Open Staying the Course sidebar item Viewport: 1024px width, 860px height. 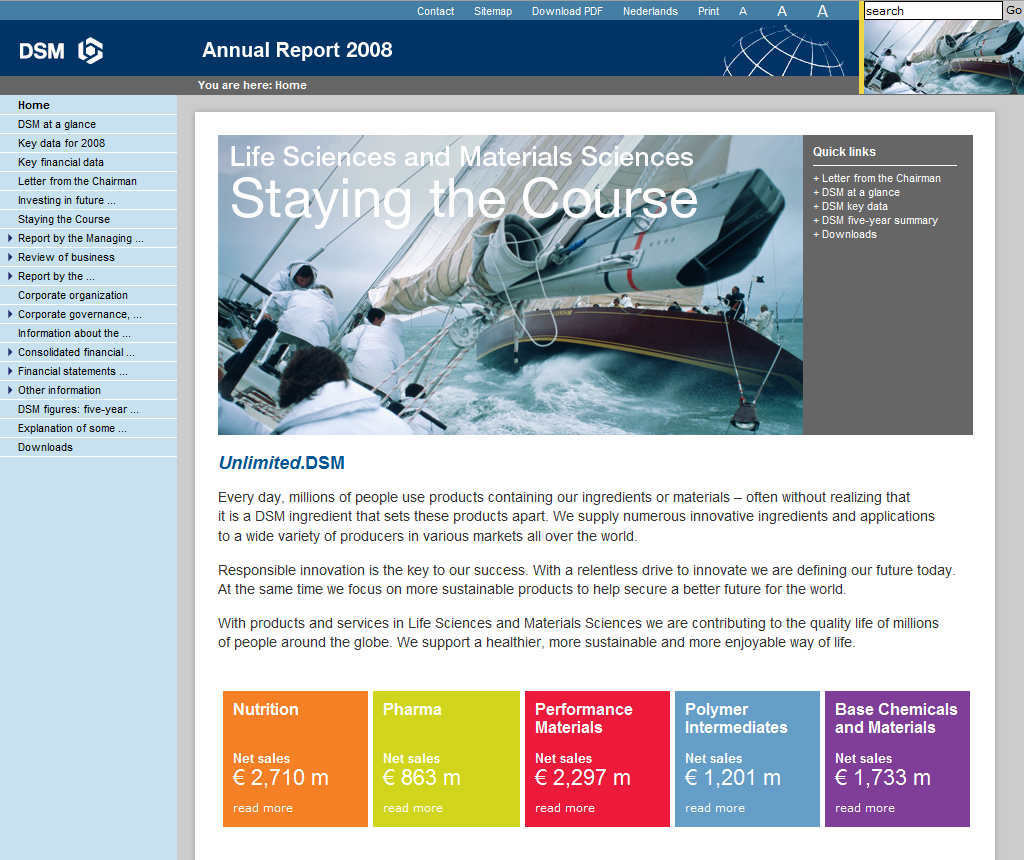(x=64, y=219)
